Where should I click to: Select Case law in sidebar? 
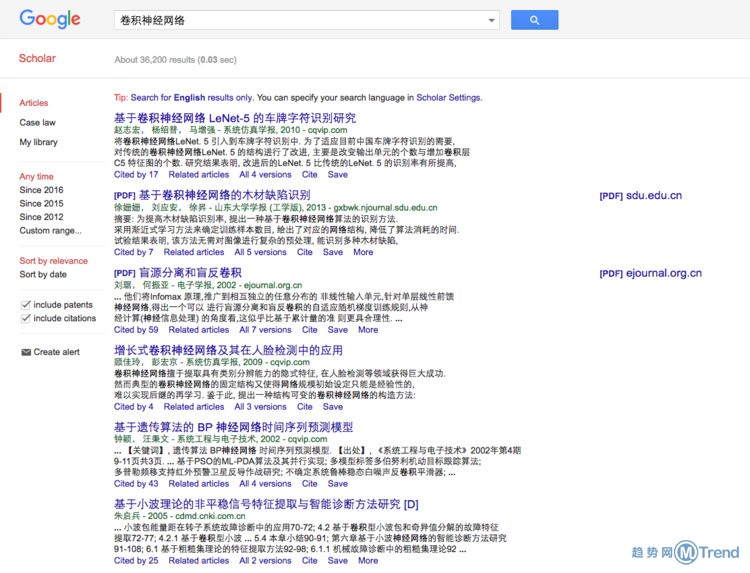pos(37,122)
